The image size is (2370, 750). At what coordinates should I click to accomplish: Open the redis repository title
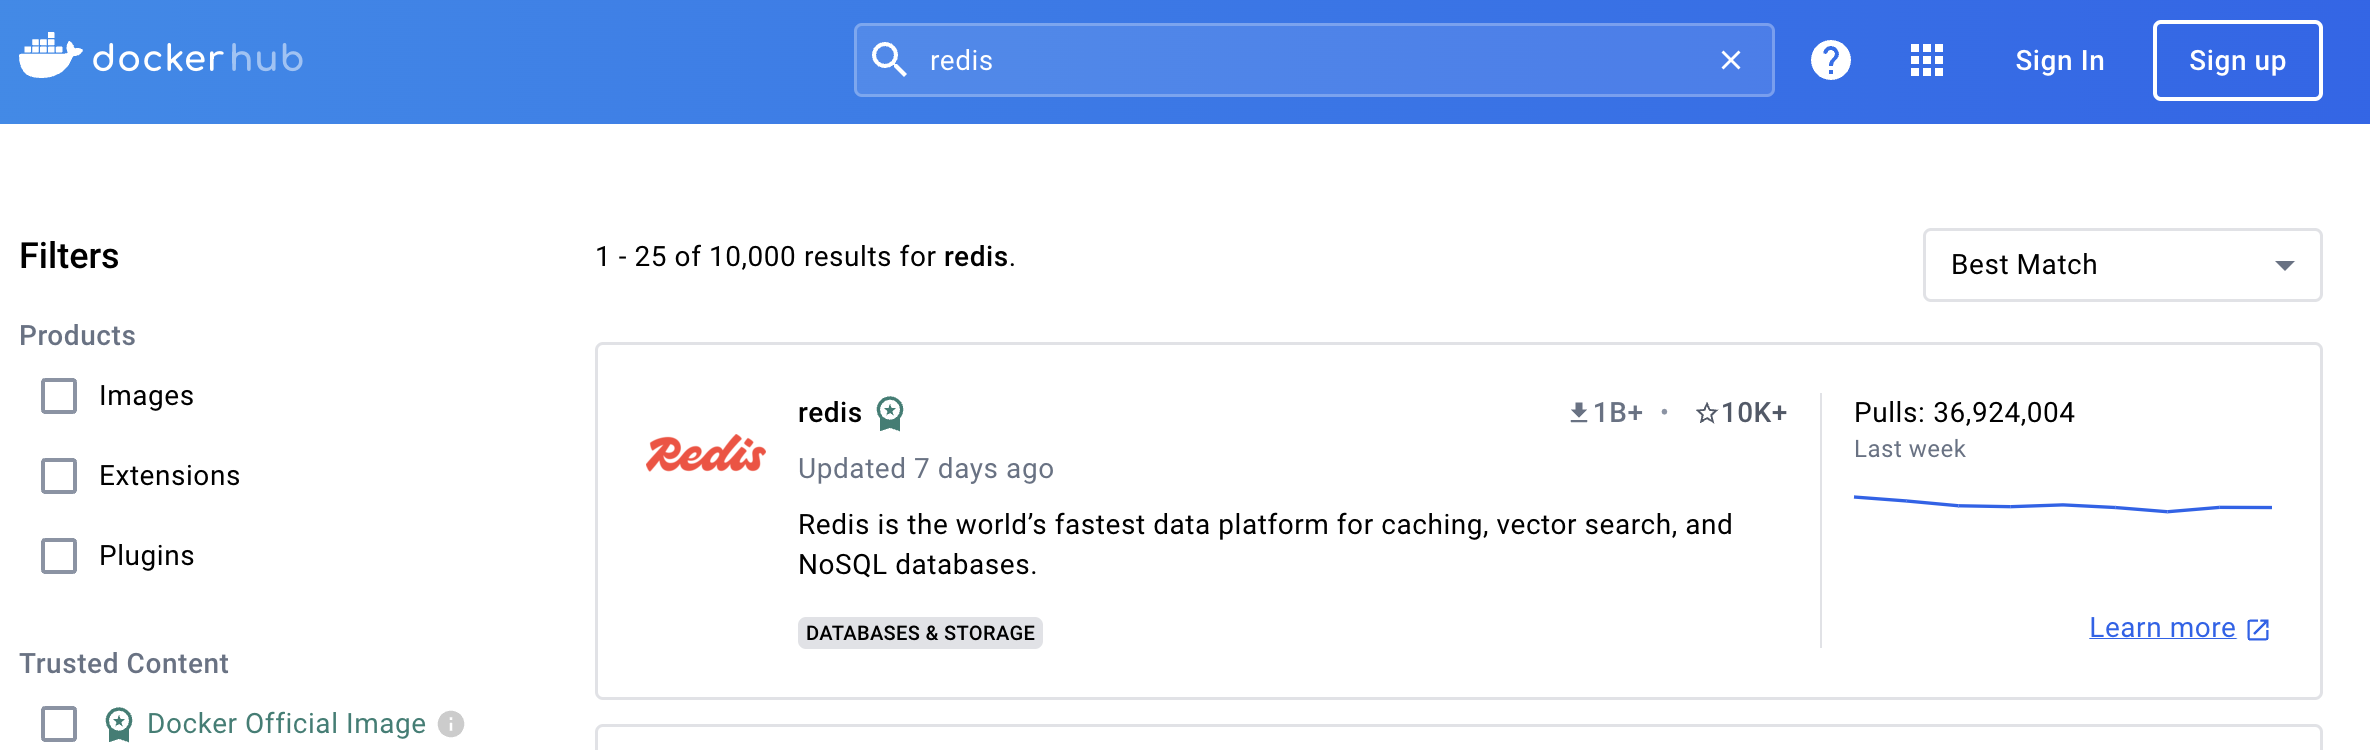tap(829, 413)
